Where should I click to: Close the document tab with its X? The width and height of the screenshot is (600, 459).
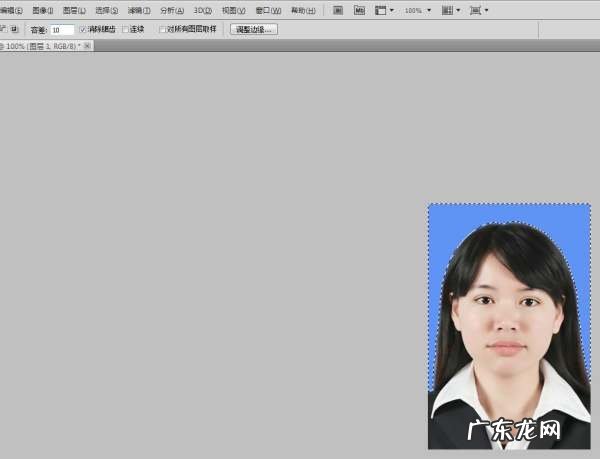coord(87,46)
